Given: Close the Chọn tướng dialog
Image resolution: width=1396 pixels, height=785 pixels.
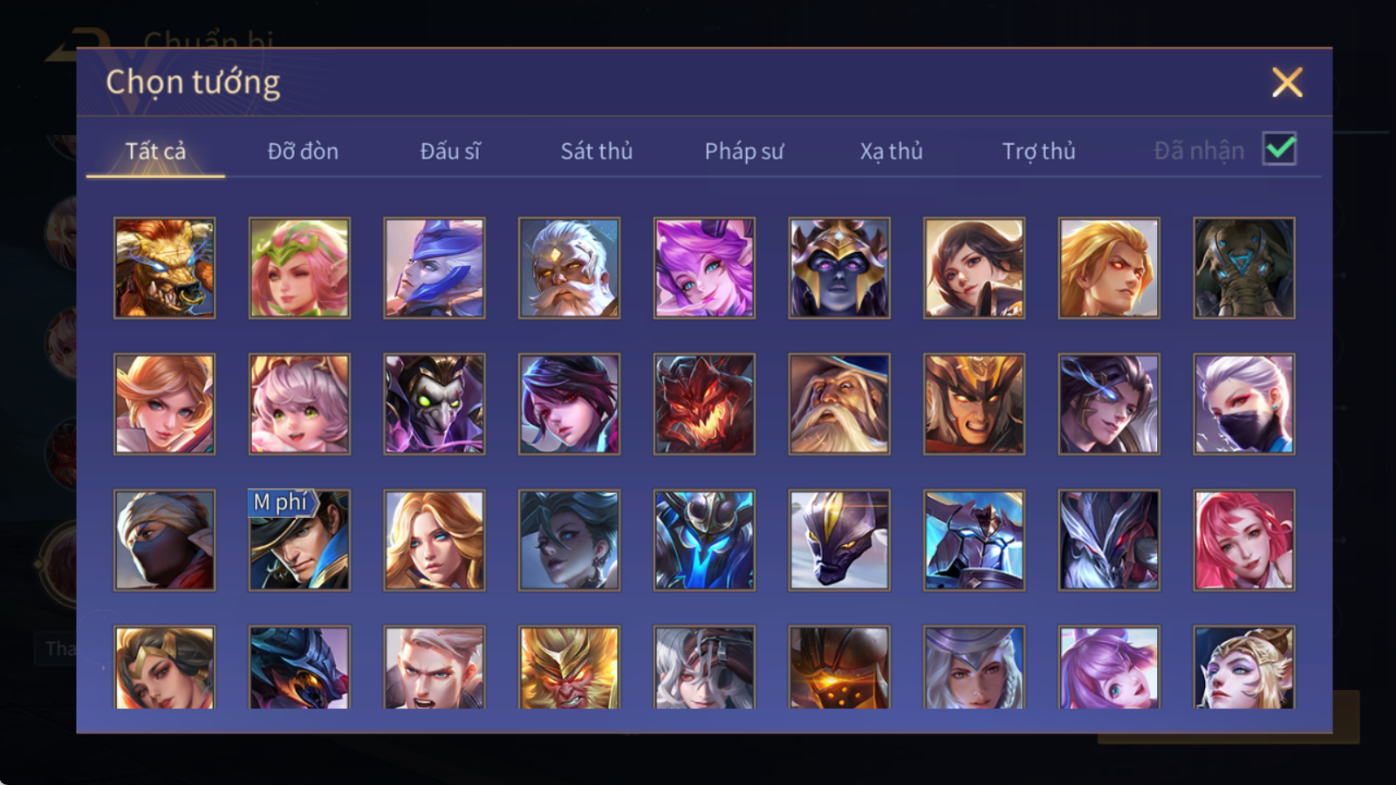Looking at the screenshot, I should pyautogui.click(x=1287, y=82).
